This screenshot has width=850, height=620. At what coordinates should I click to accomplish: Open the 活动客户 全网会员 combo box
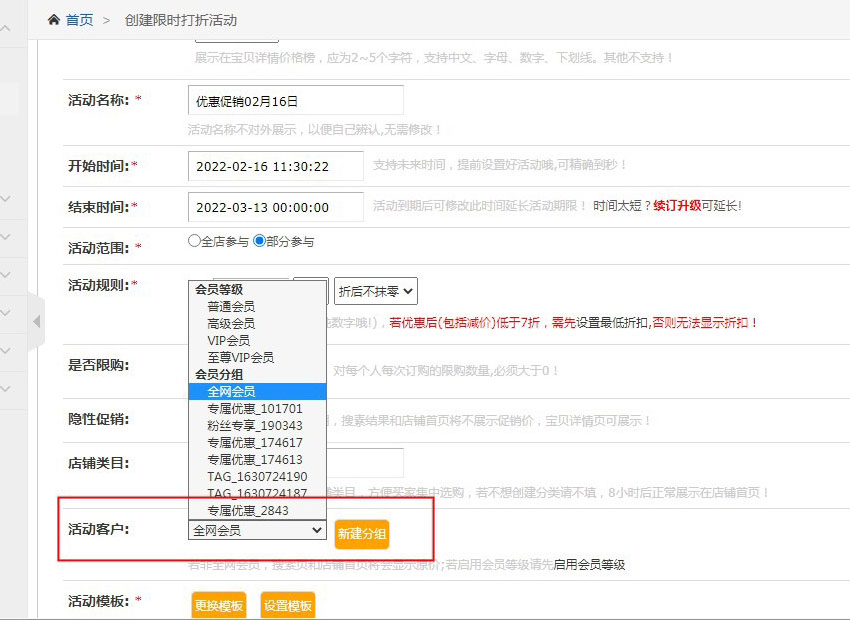coord(257,530)
